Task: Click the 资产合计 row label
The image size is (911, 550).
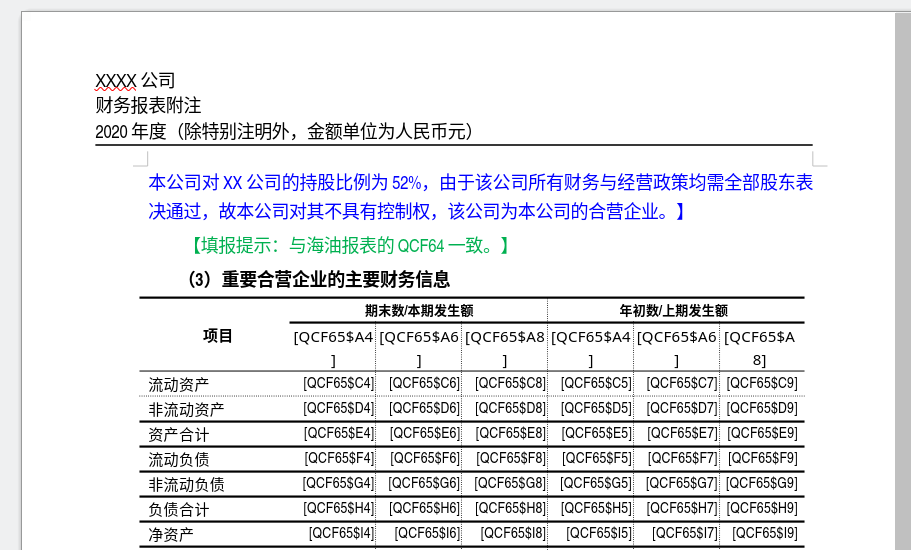Action: pos(179,434)
